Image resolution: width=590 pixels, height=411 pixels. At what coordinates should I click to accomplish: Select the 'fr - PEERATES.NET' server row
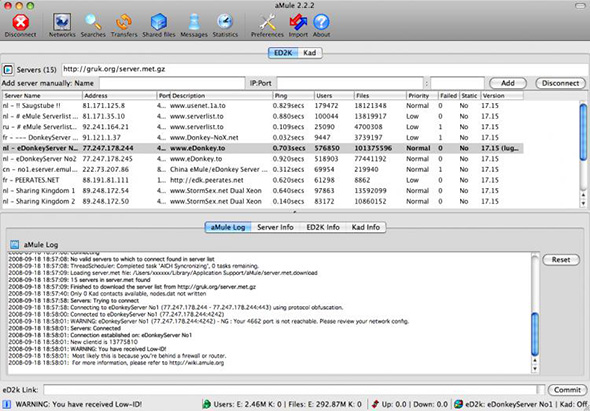point(263,180)
